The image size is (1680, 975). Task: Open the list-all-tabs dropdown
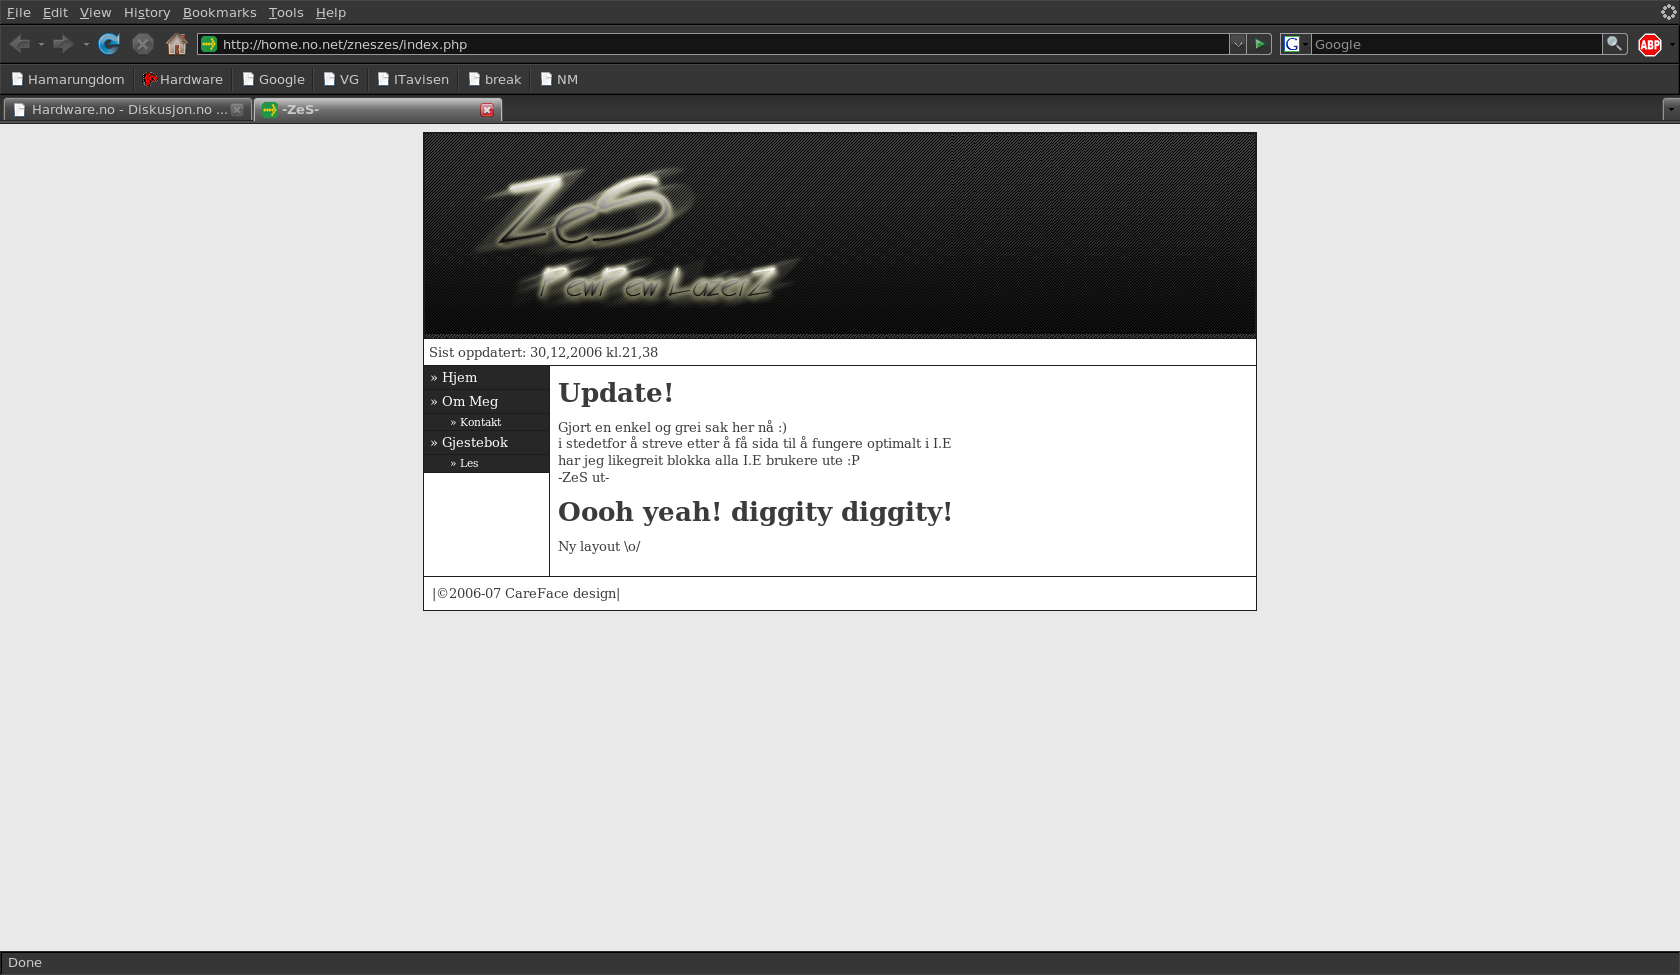point(1670,110)
